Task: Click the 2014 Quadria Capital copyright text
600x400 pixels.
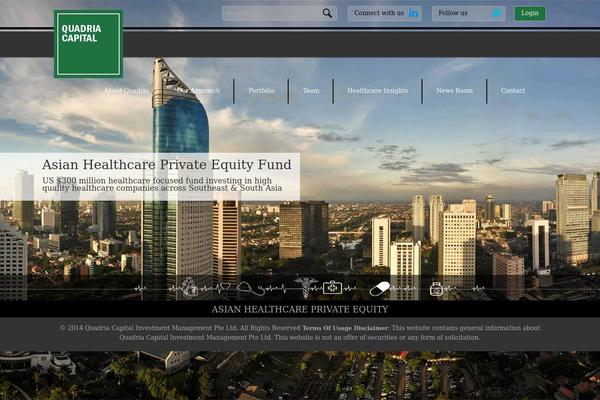Action: tap(180, 328)
